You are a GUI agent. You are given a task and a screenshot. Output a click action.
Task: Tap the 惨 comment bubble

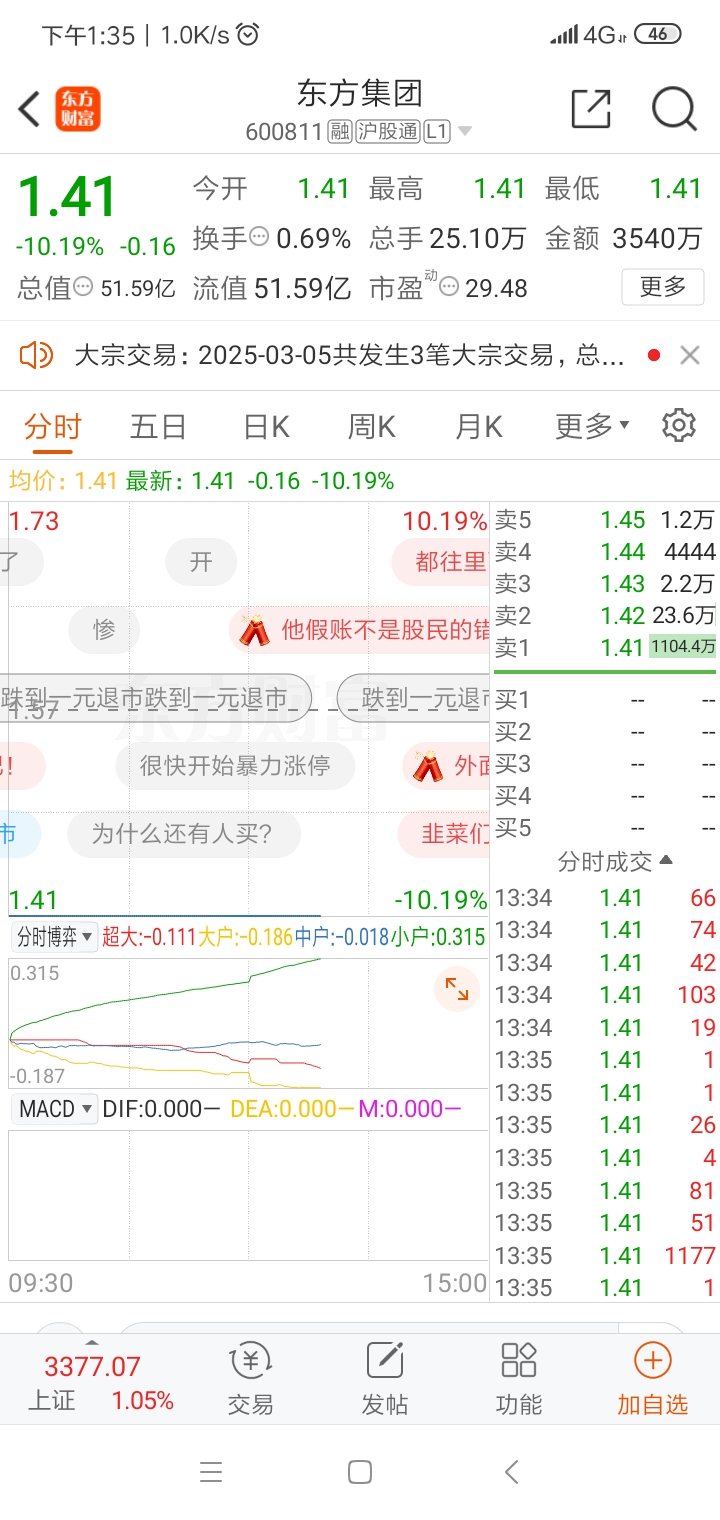click(104, 630)
